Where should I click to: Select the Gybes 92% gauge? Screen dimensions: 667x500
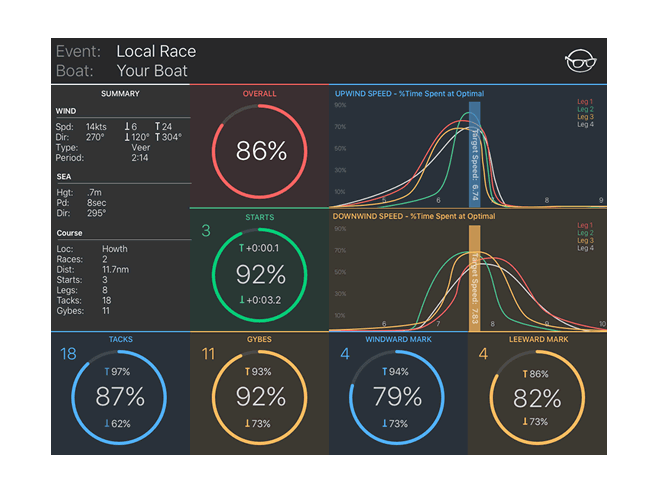click(x=260, y=396)
